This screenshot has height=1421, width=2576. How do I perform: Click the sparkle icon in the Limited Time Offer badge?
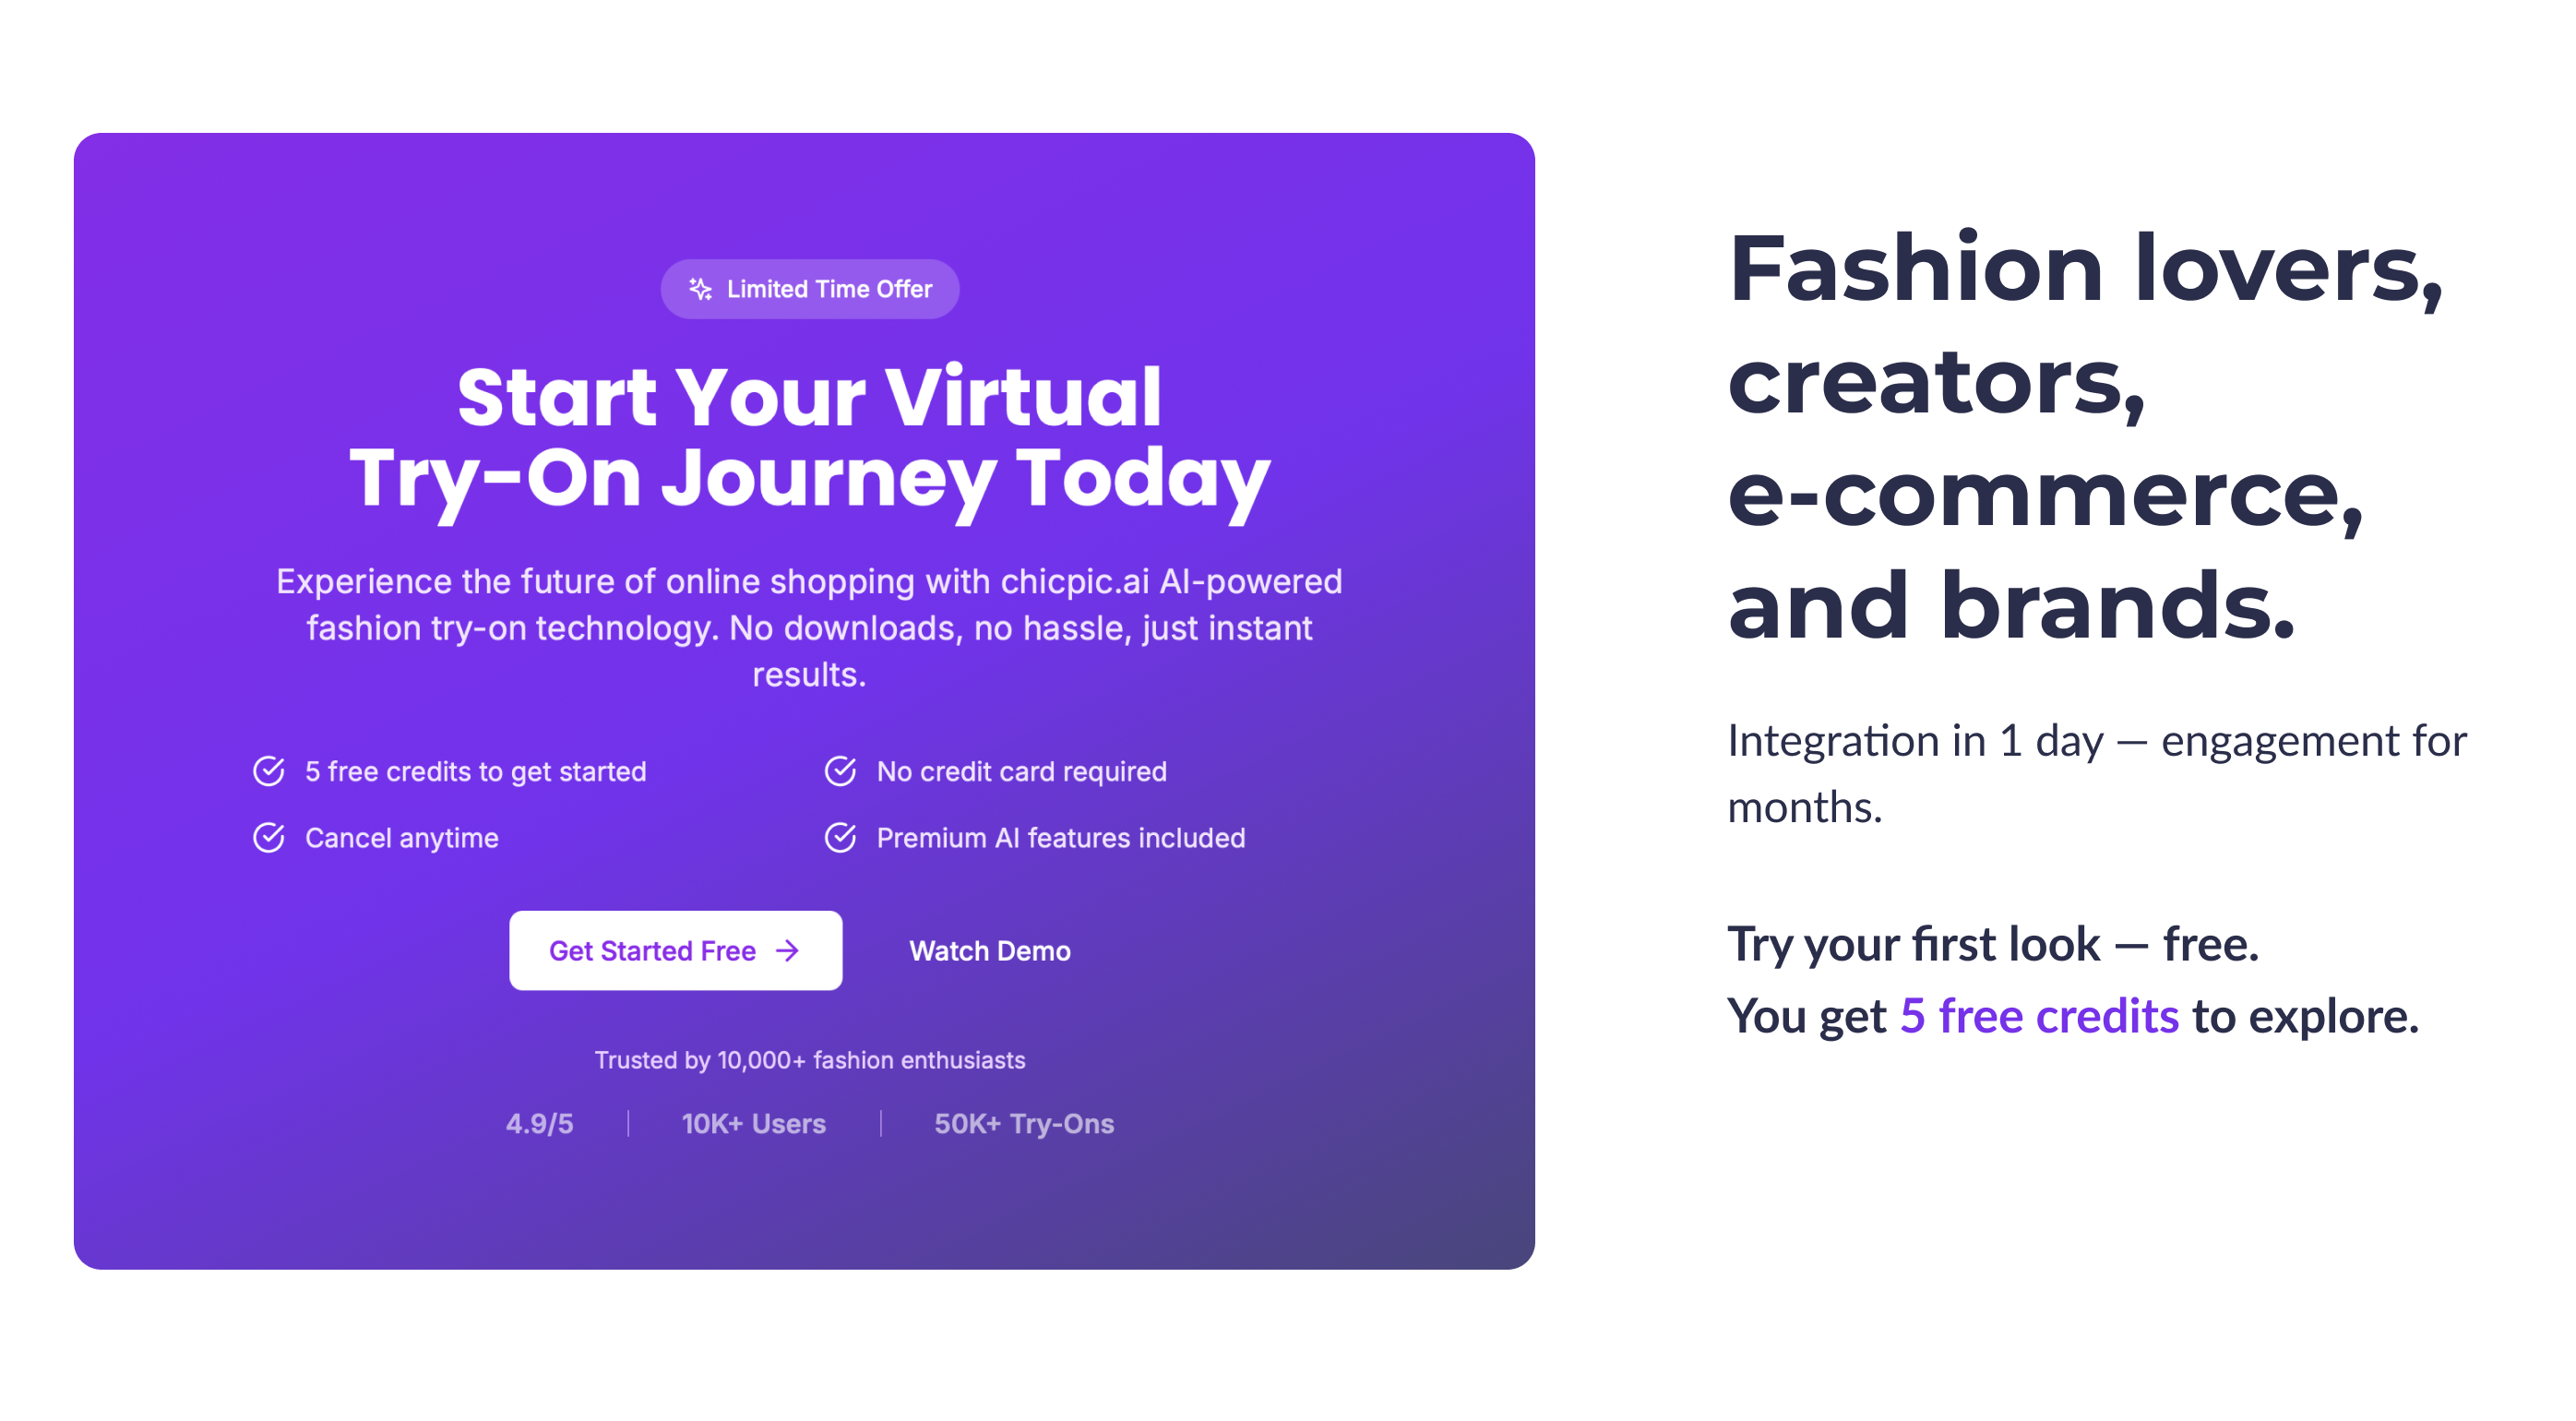[x=700, y=289]
